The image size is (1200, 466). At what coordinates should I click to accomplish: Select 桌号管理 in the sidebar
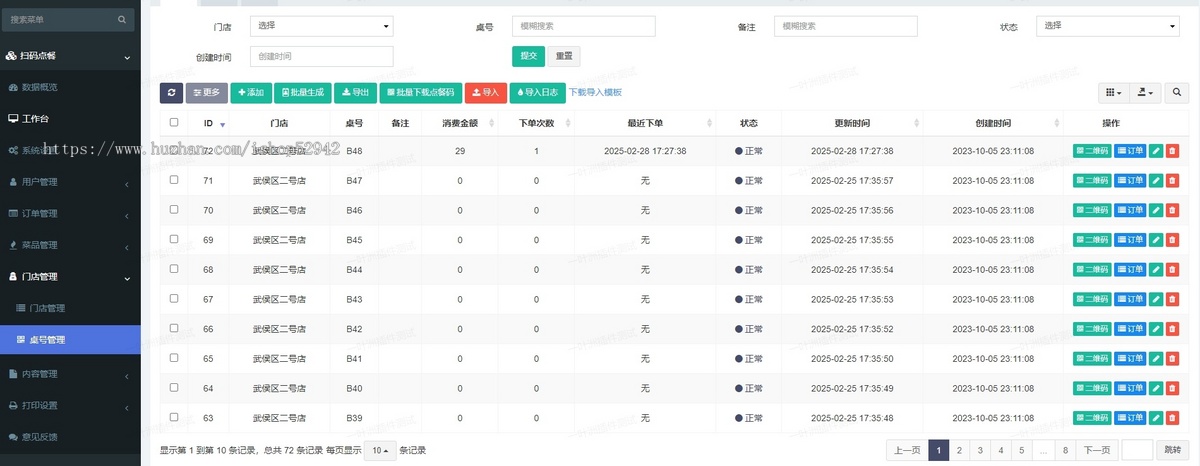pos(70,340)
